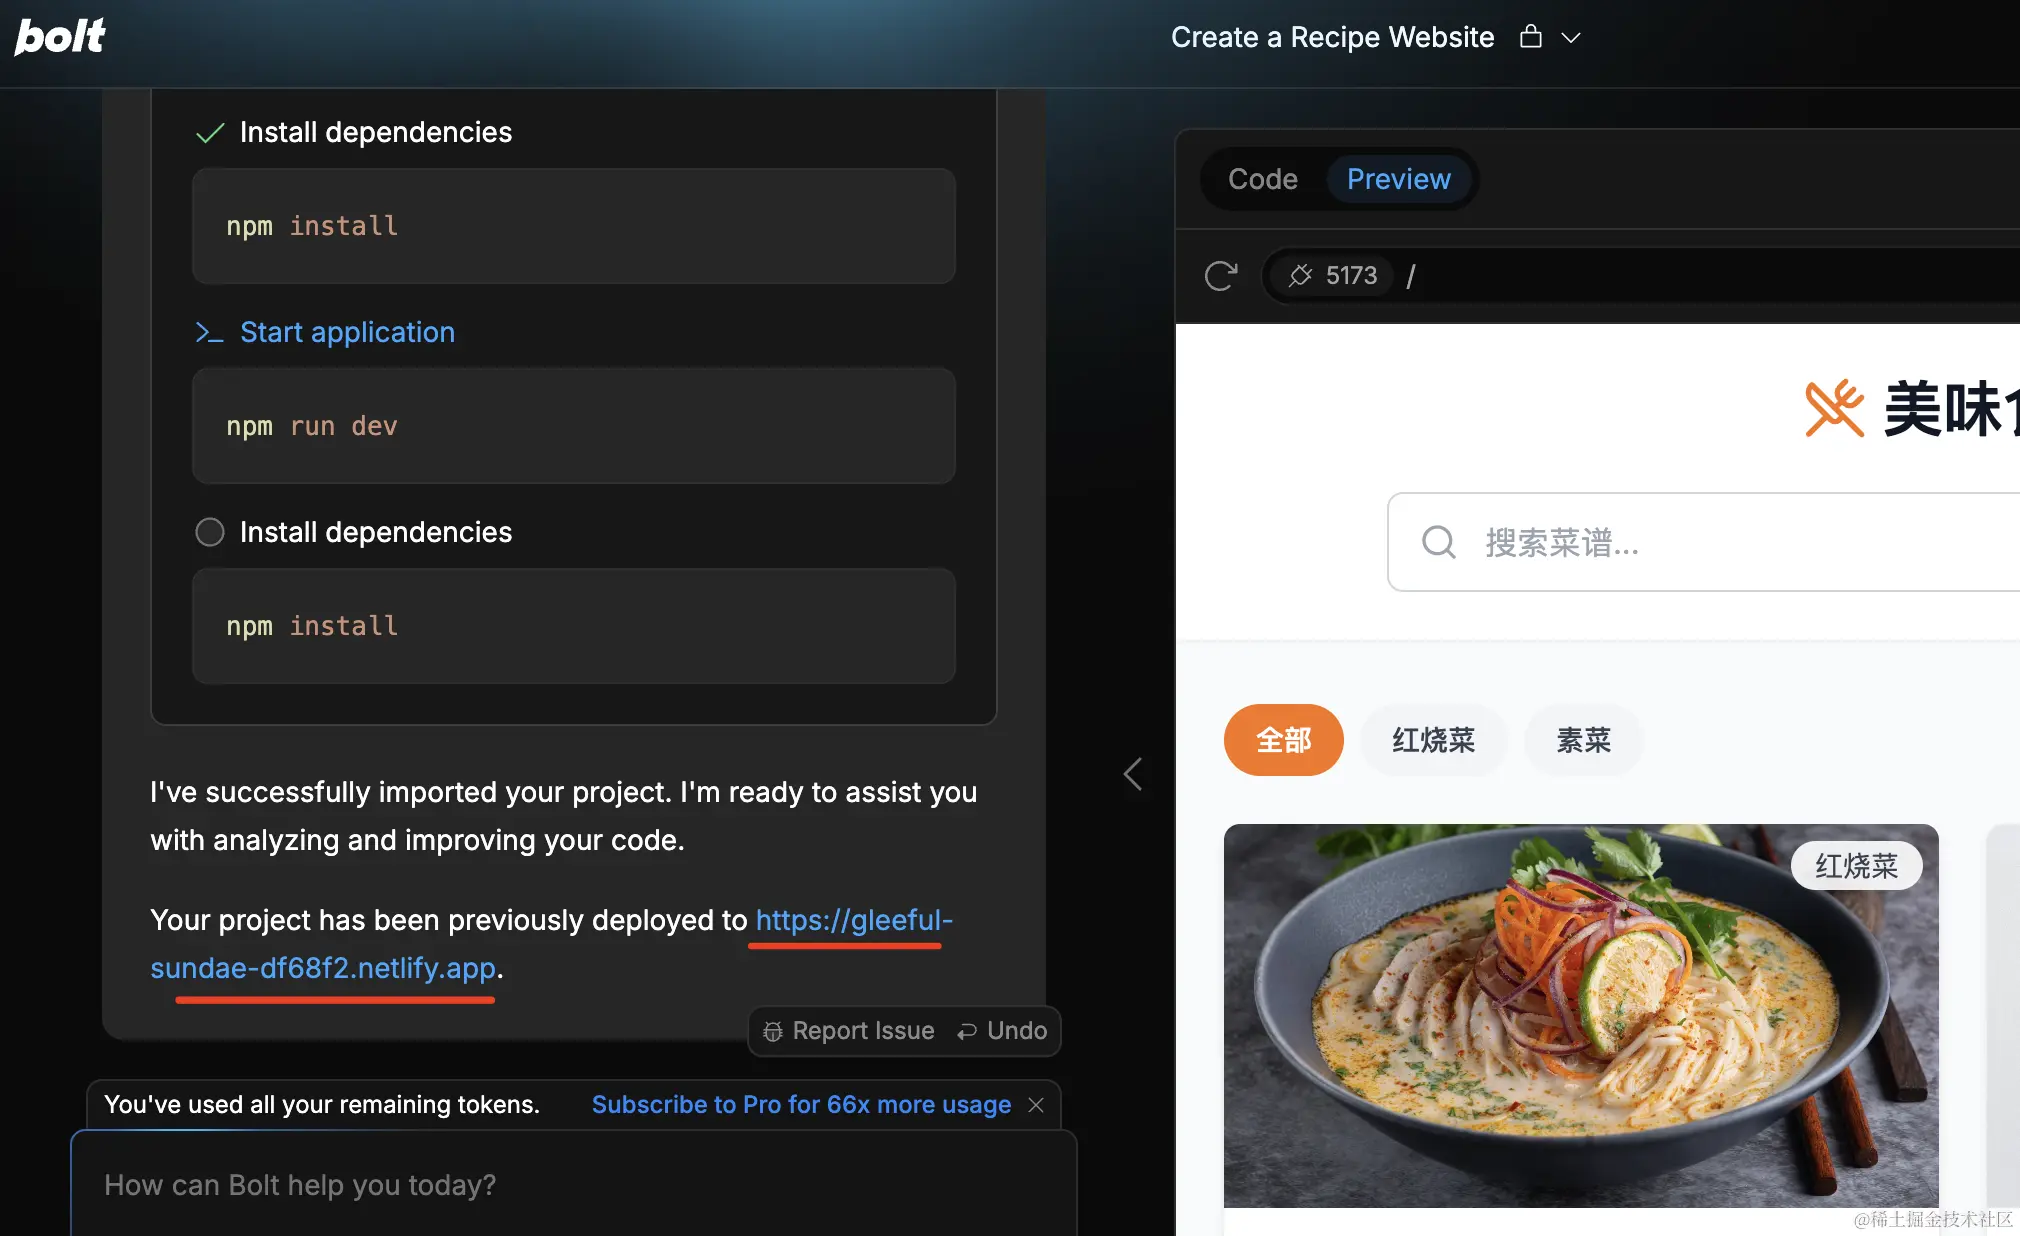Click the bug icon on Report Issue
This screenshot has height=1236, width=2020.
pyautogui.click(x=773, y=1031)
